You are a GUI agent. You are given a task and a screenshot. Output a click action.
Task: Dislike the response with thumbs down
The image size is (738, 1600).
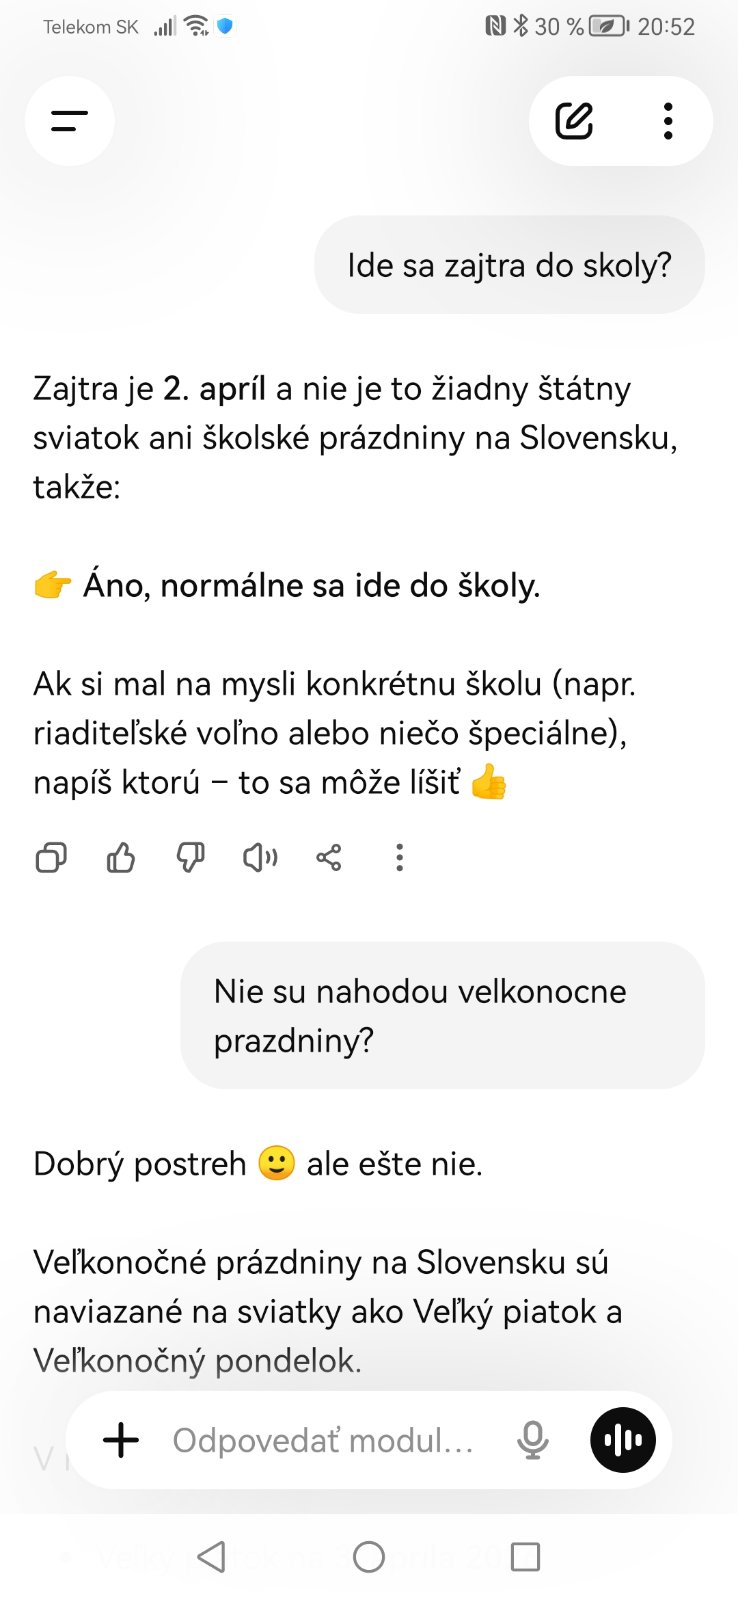click(190, 857)
